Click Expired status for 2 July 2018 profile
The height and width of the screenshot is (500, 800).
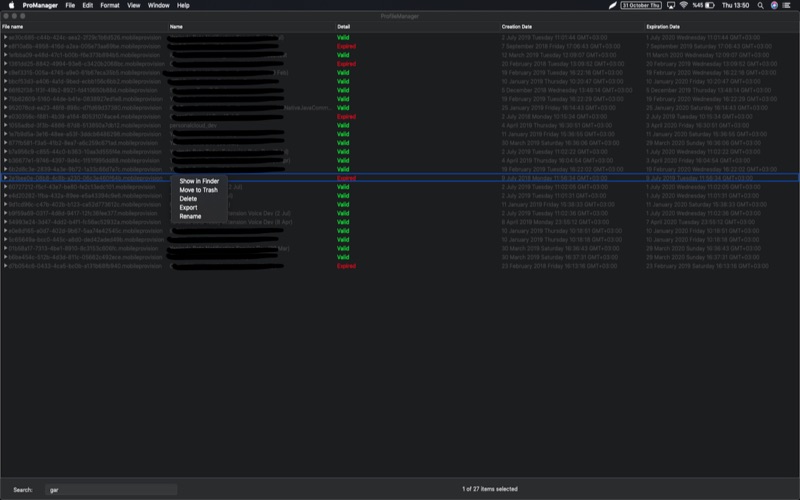coord(346,116)
